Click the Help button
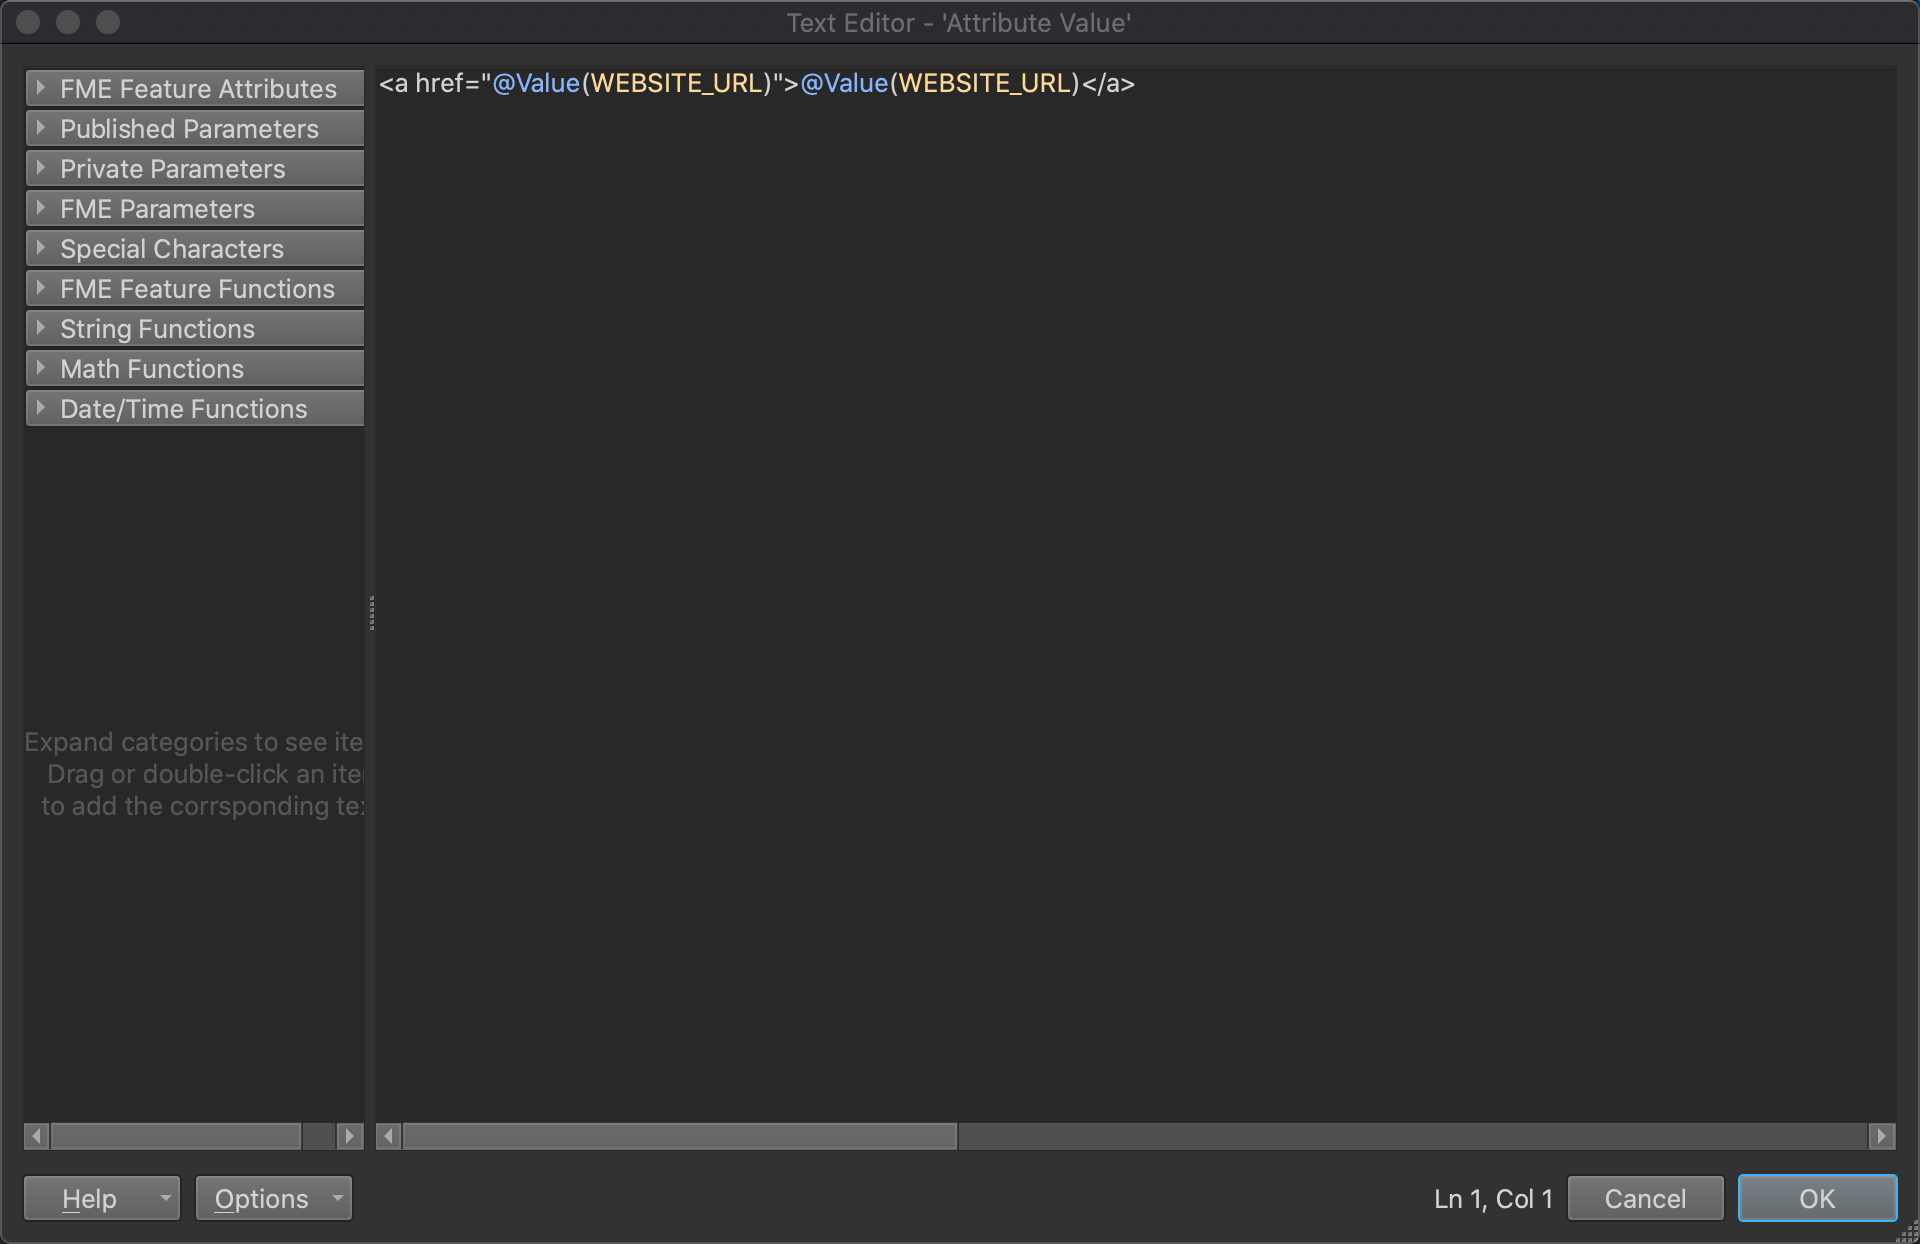 90,1198
